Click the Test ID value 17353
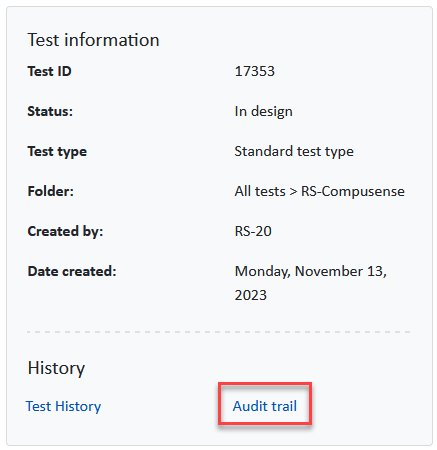437x450 pixels. (255, 71)
